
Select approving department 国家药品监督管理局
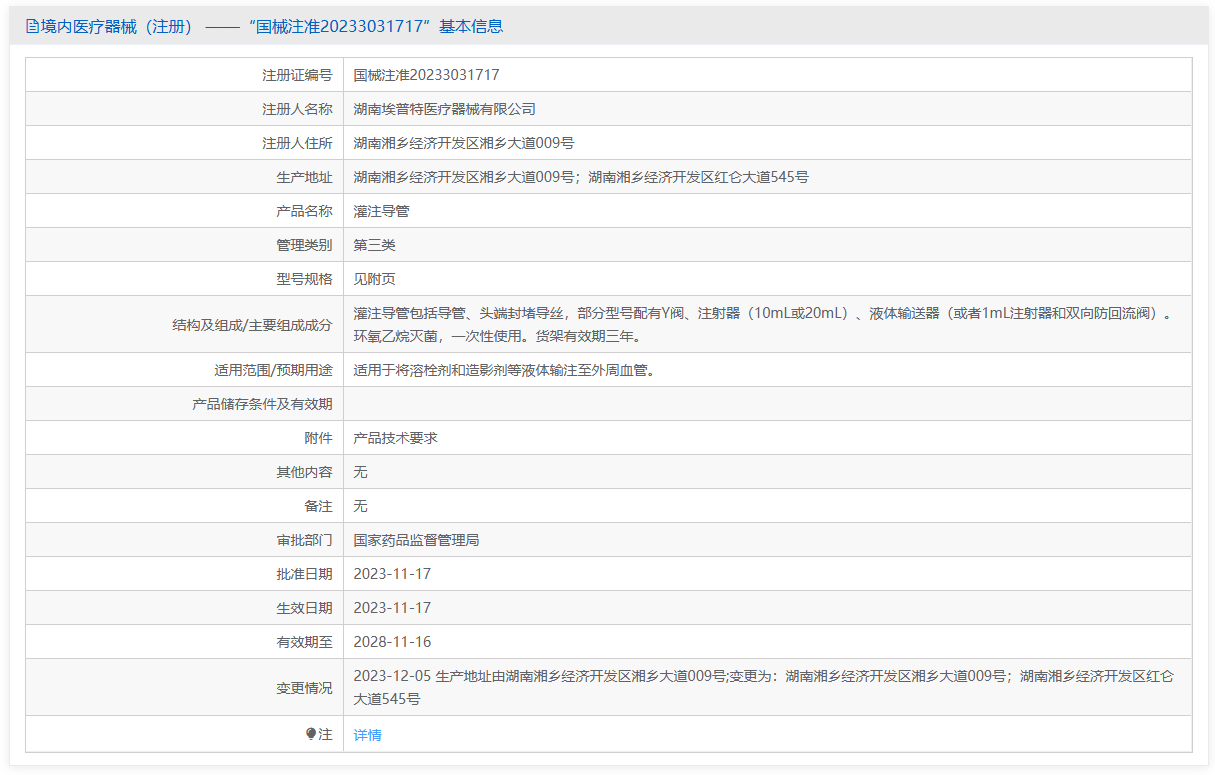[x=417, y=540]
